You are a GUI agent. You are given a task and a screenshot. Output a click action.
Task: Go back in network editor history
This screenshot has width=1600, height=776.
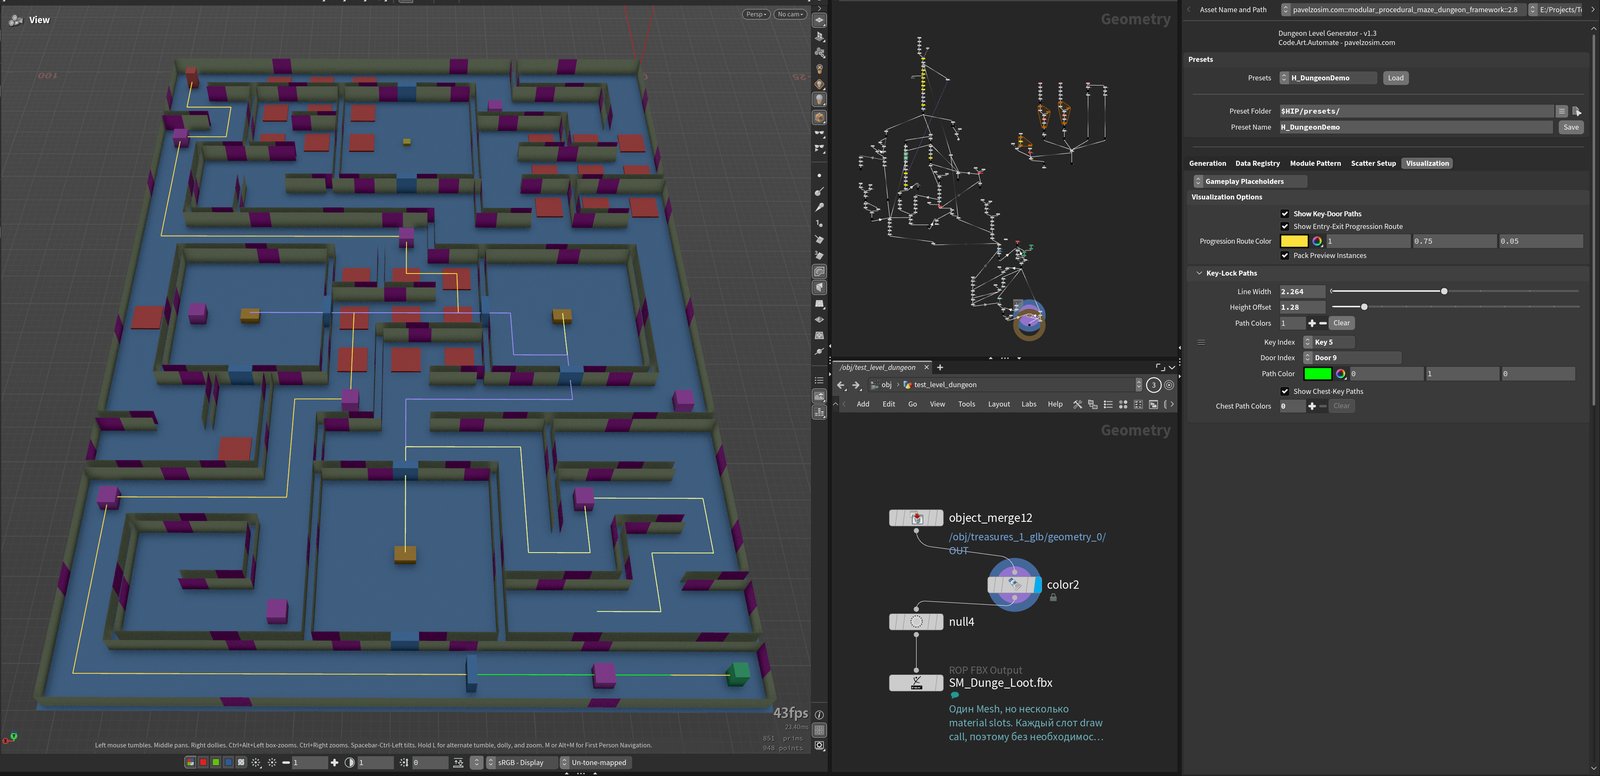coord(841,385)
